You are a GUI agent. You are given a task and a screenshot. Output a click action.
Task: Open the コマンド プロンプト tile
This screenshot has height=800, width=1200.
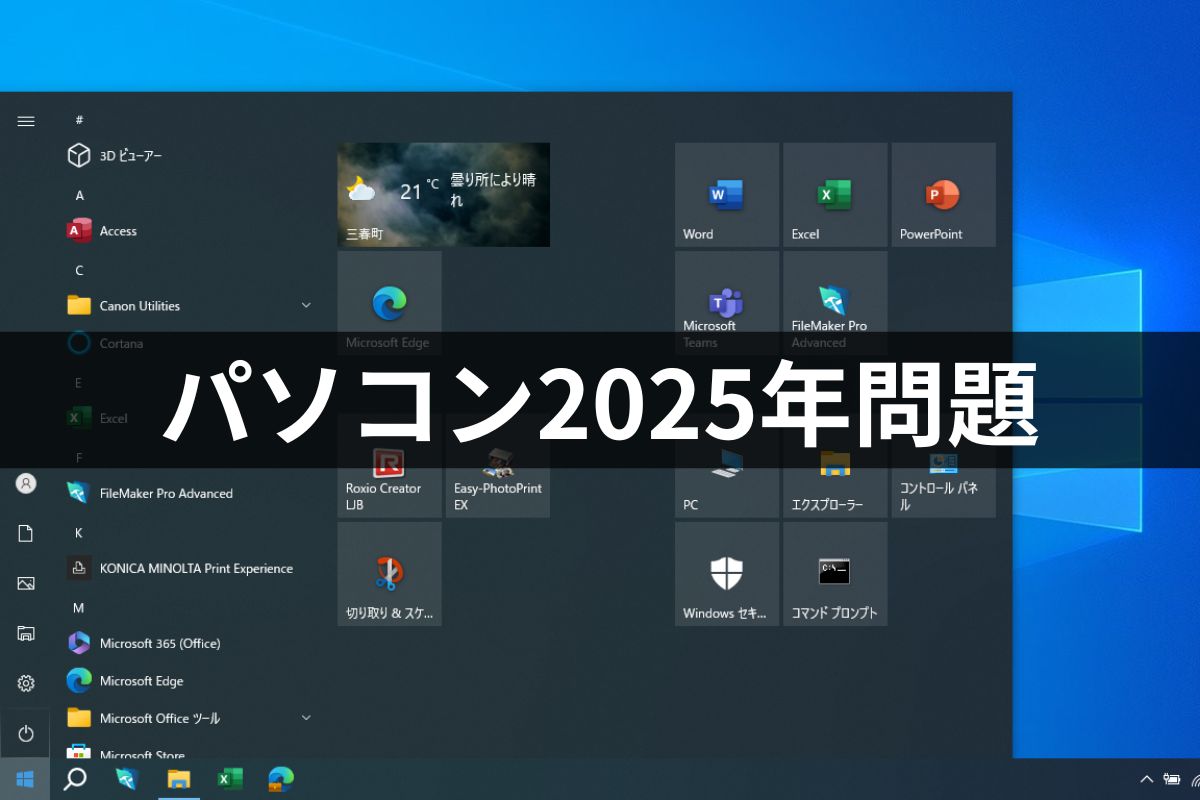coord(835,574)
